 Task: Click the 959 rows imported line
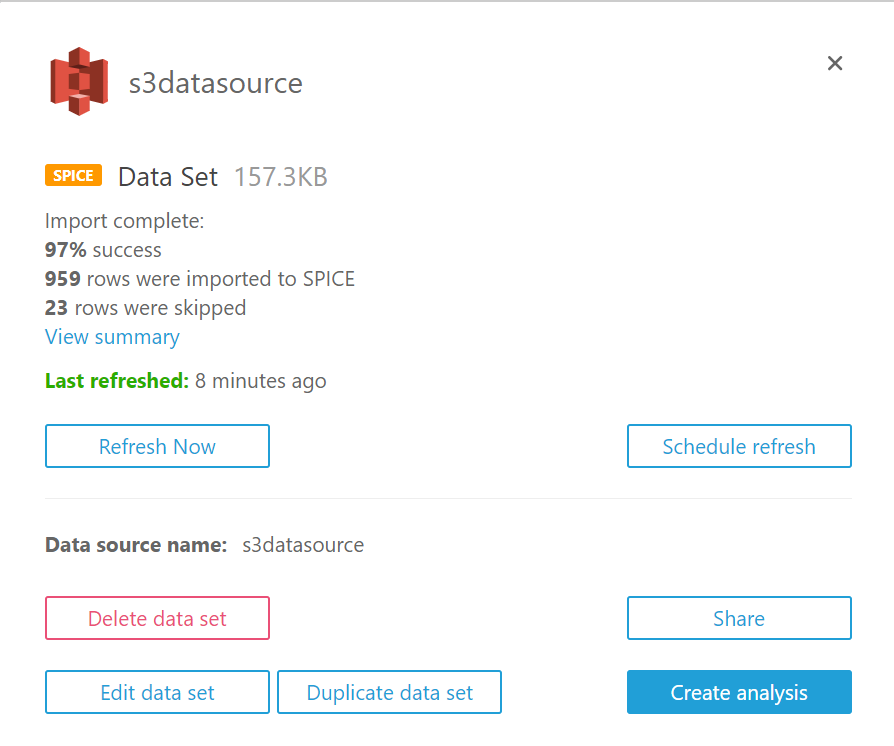click(200, 279)
